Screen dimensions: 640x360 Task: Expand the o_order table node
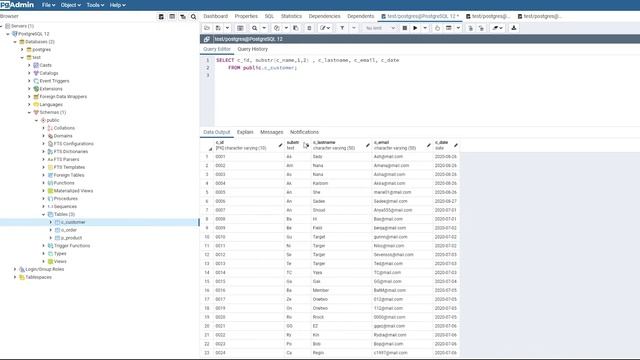tap(51, 230)
